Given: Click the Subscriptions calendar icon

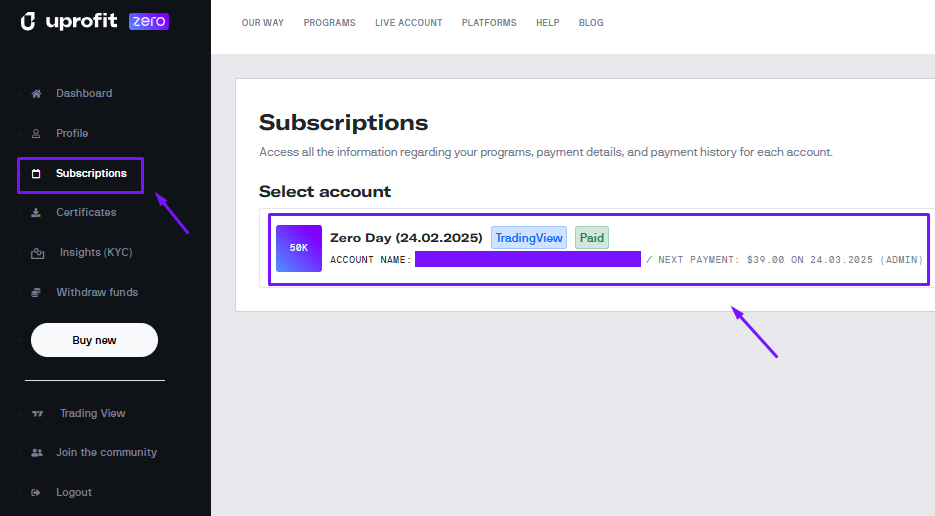Looking at the screenshot, I should (37, 174).
